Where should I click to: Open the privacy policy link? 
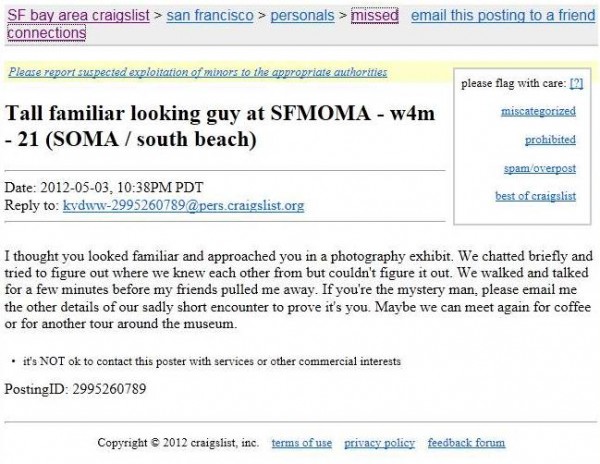click(x=379, y=443)
